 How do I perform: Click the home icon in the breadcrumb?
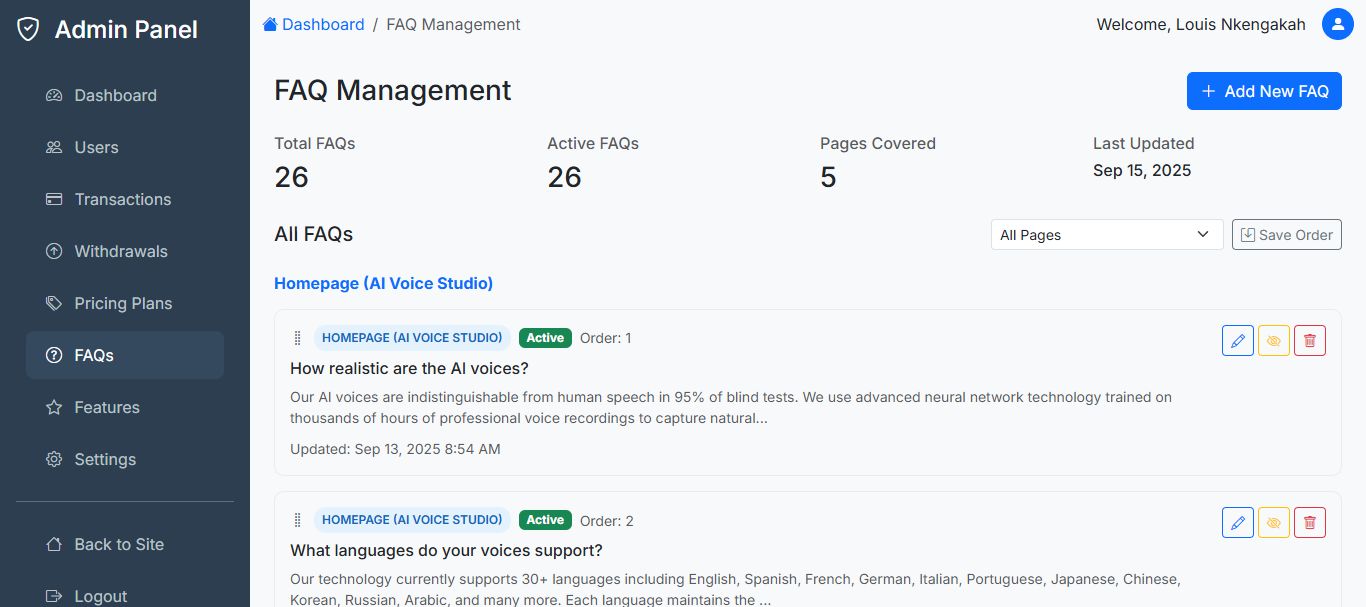[x=270, y=24]
